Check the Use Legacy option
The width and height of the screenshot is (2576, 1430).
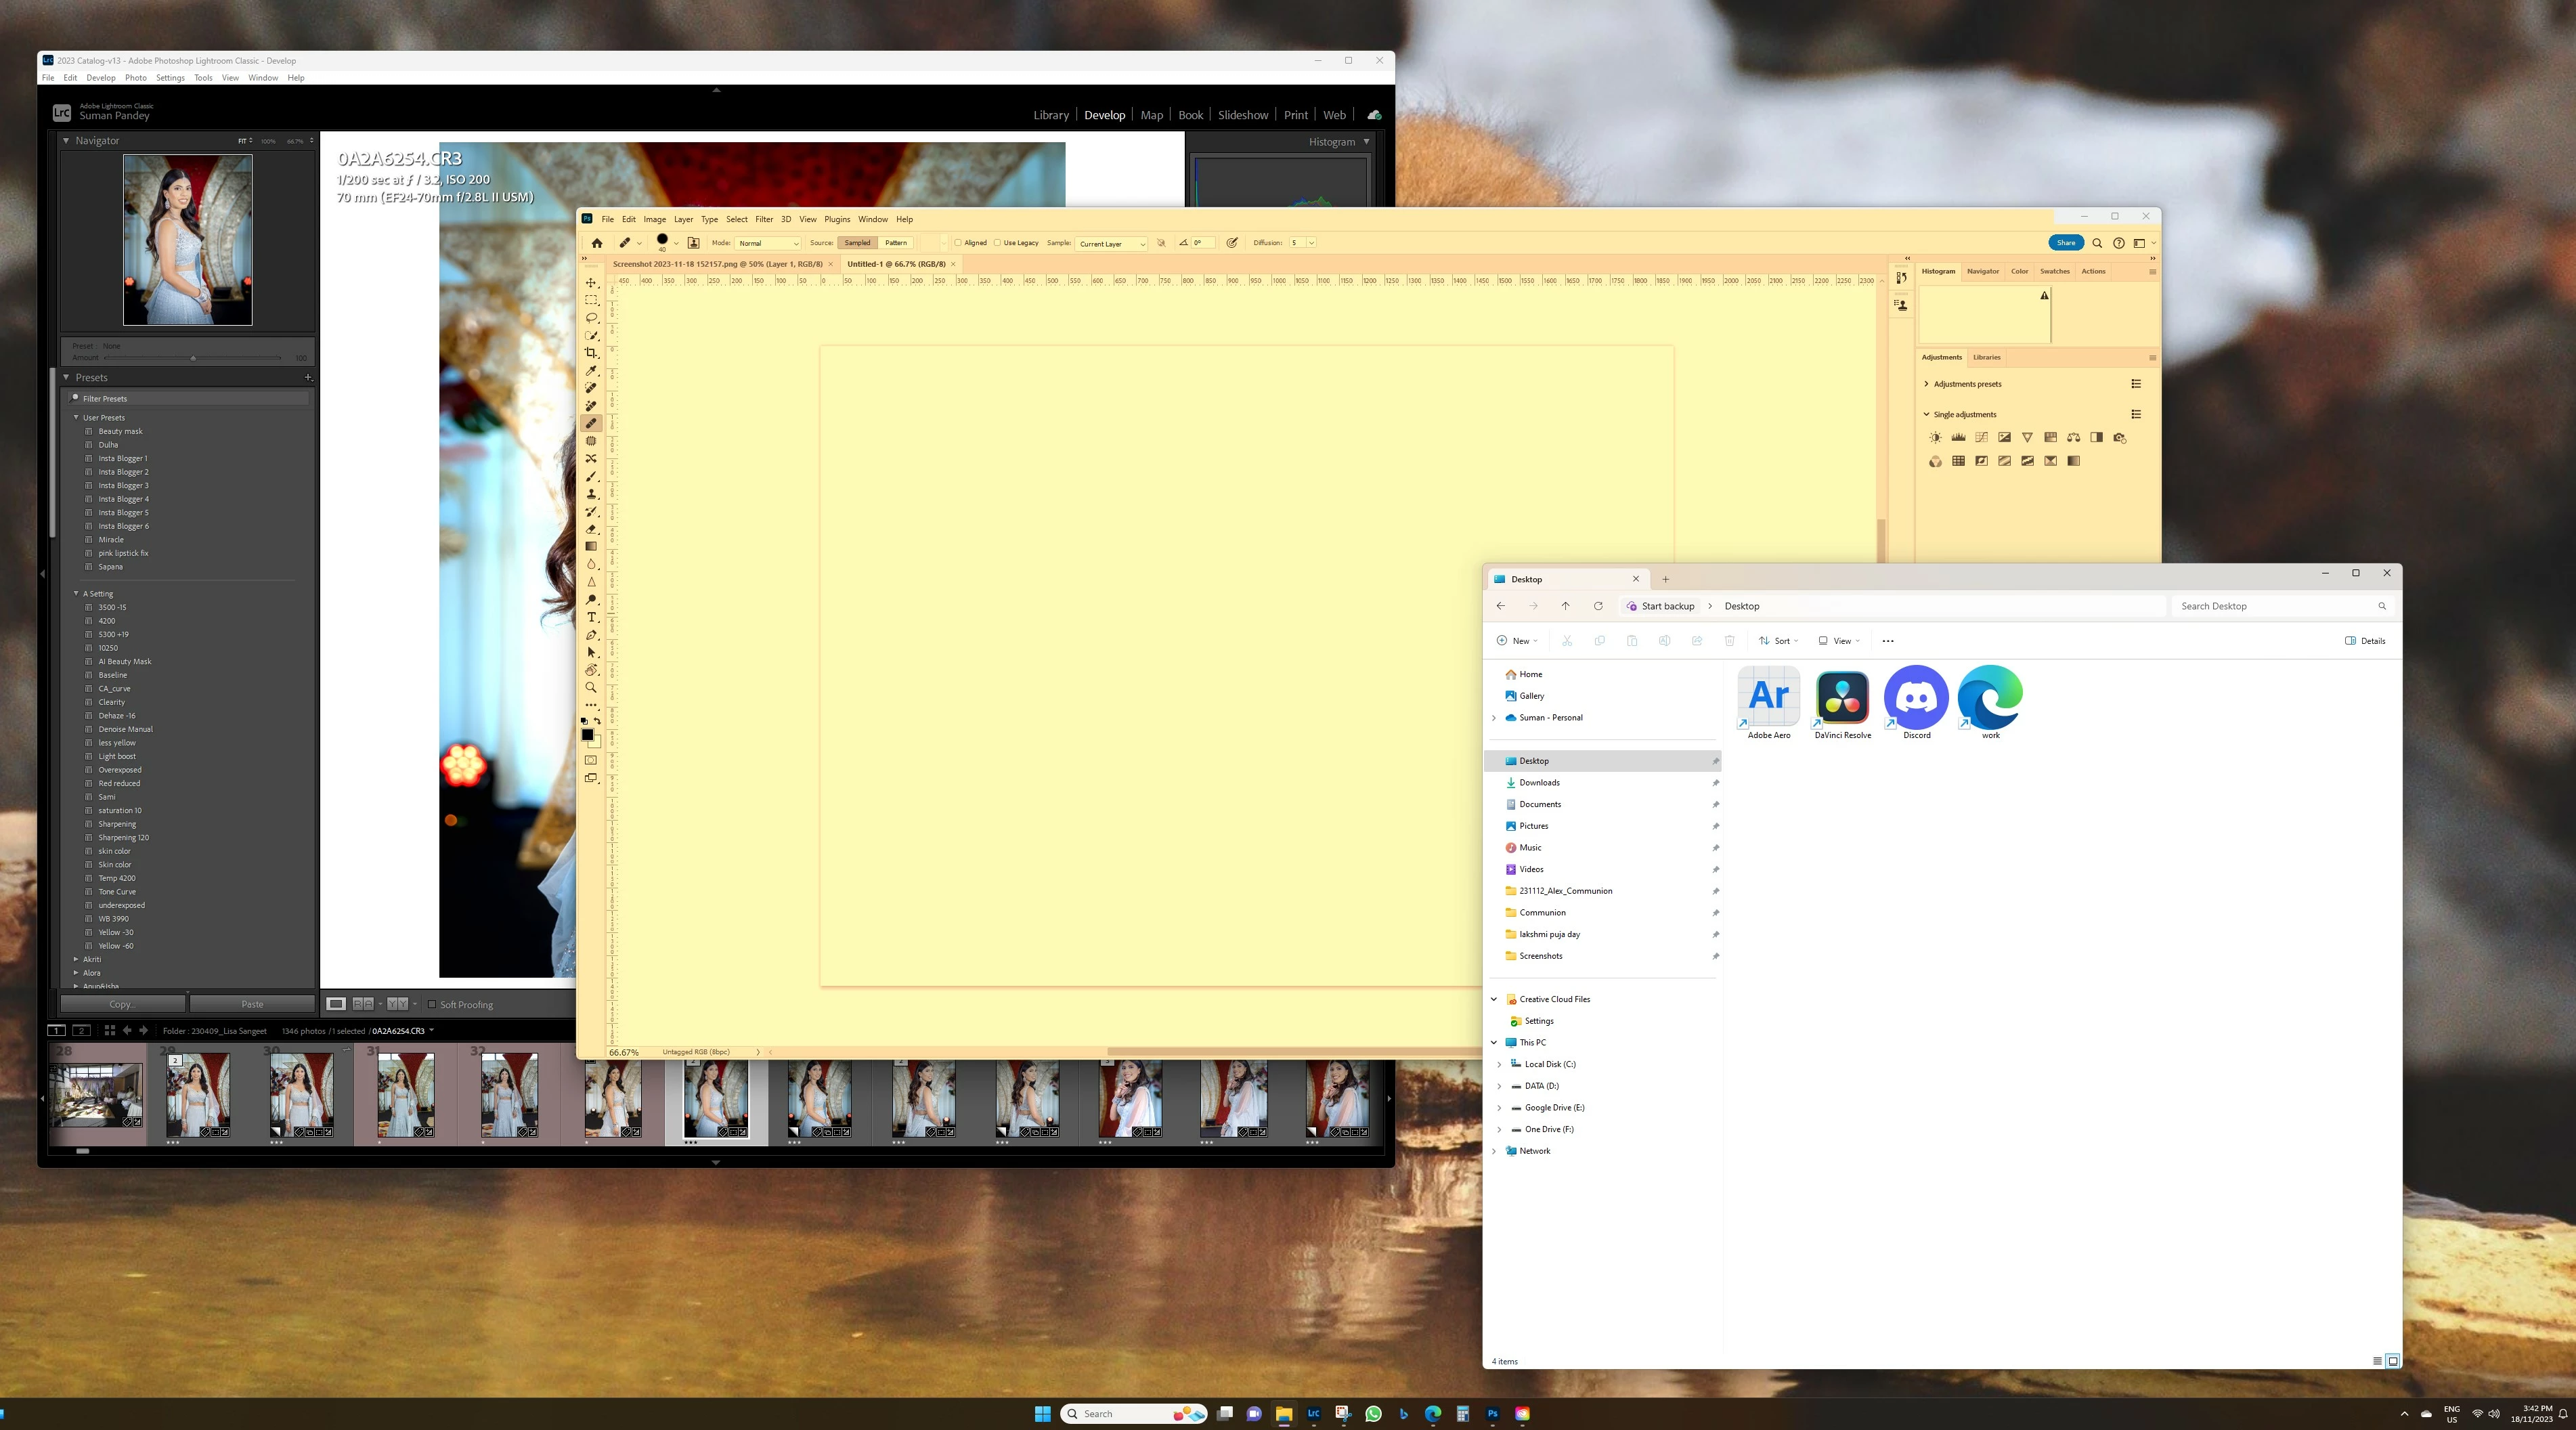point(997,243)
